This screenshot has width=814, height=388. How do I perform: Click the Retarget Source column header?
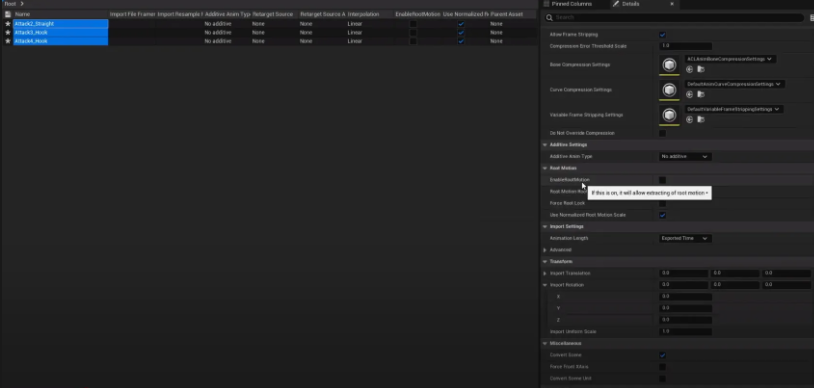click(x=274, y=15)
